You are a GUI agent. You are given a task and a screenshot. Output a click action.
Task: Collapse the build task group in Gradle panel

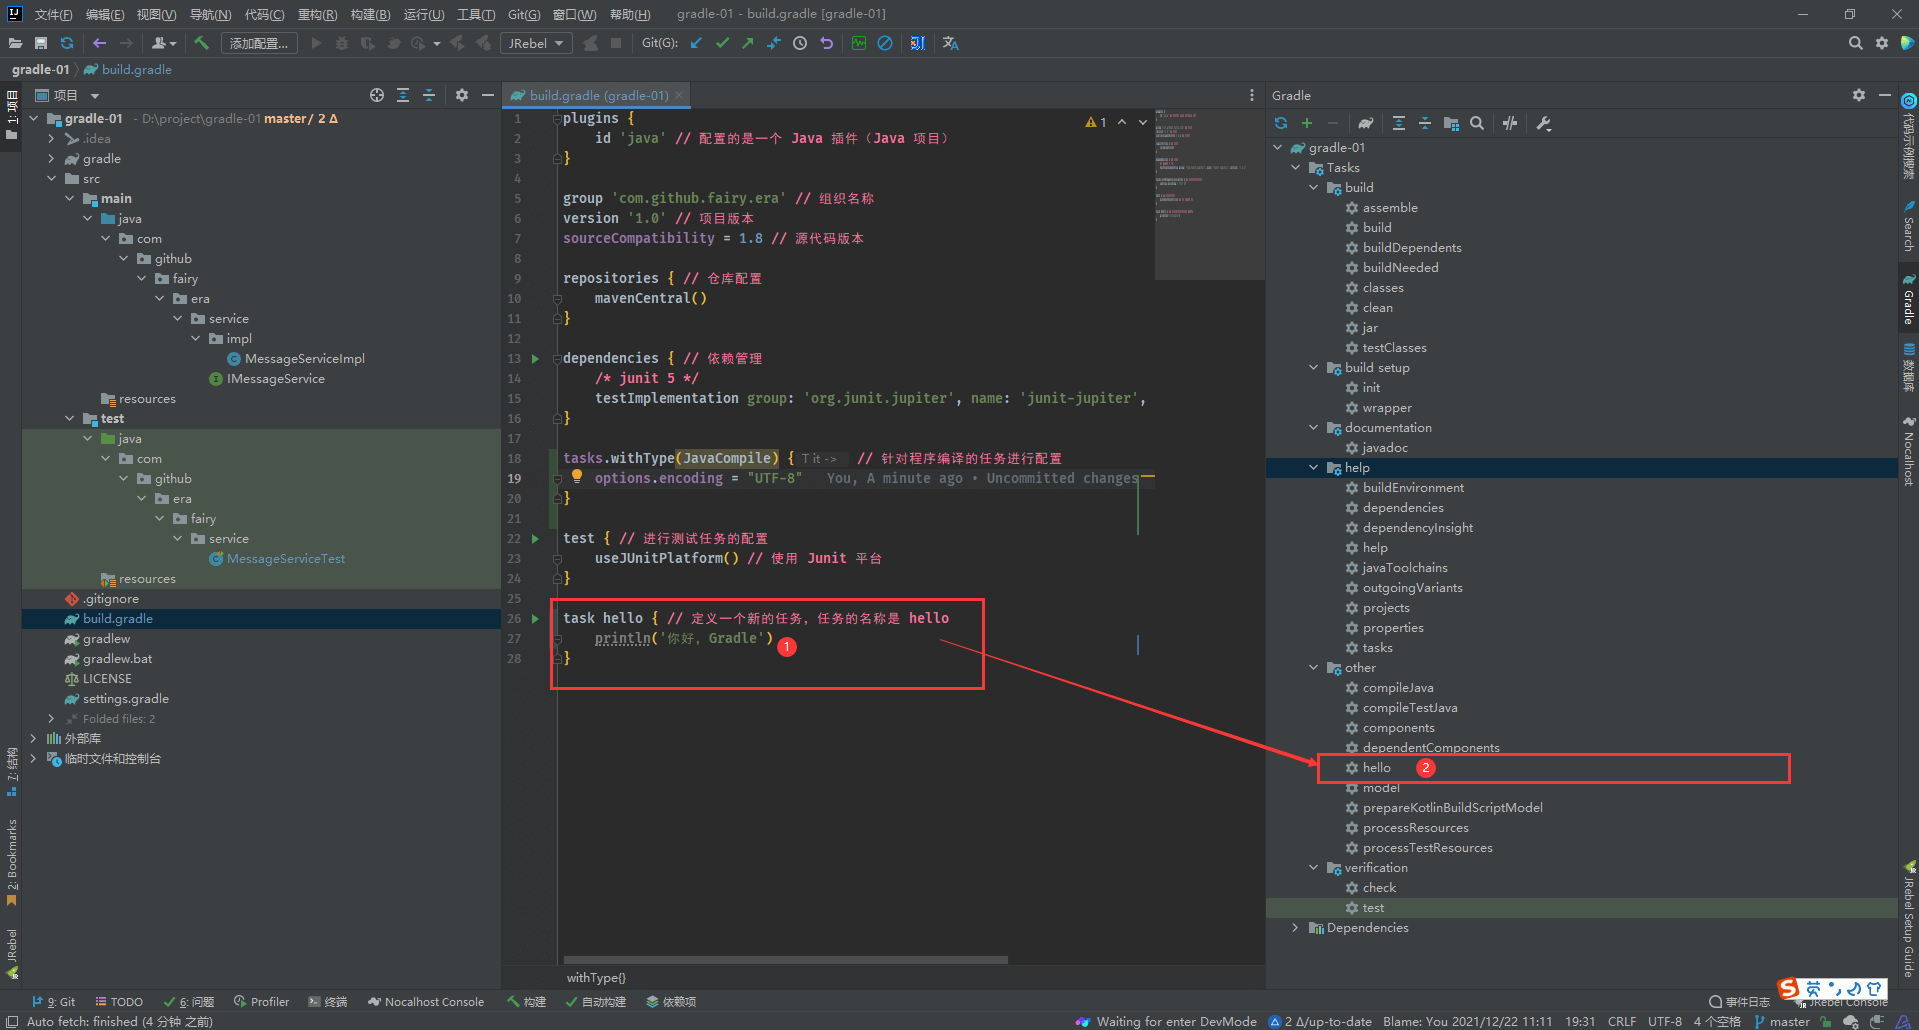(x=1314, y=187)
